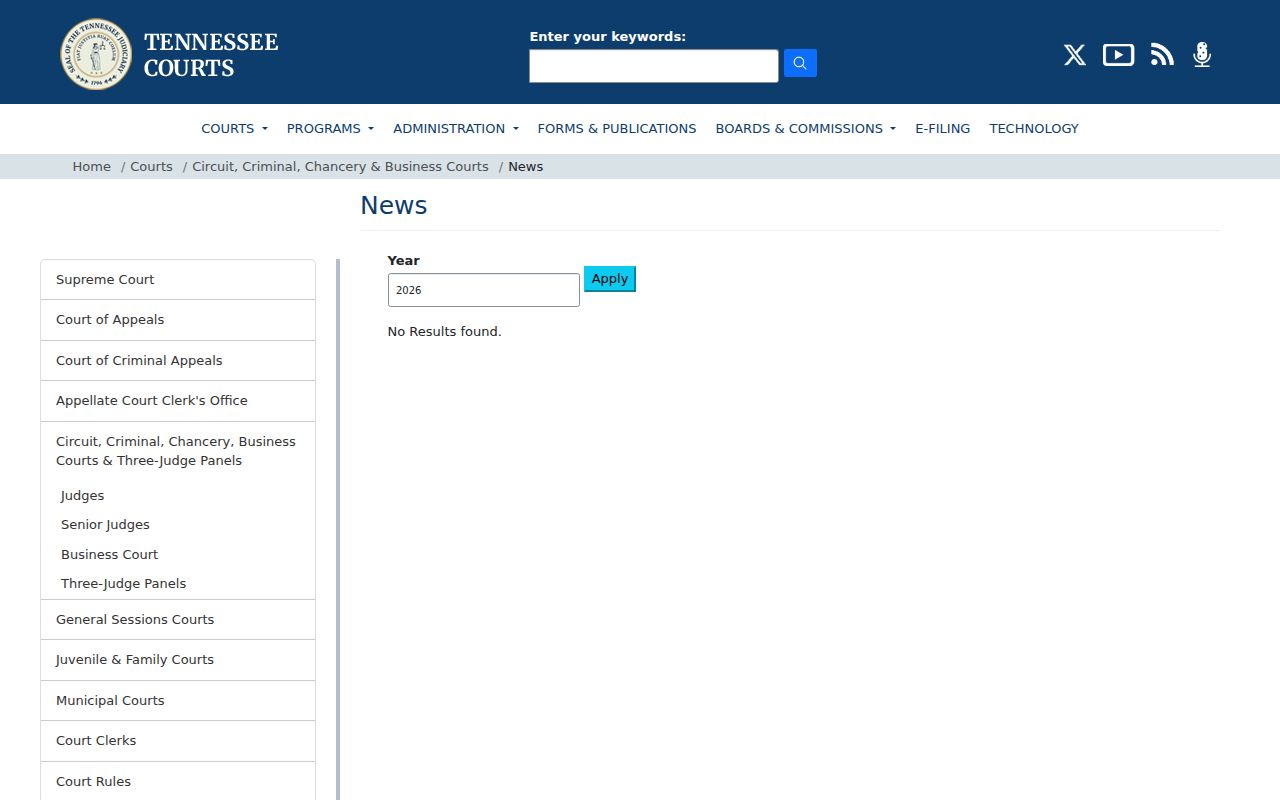Screen dimensions: 1280x800
Task: Expand the Courts dropdown menu
Action: [x=234, y=128]
